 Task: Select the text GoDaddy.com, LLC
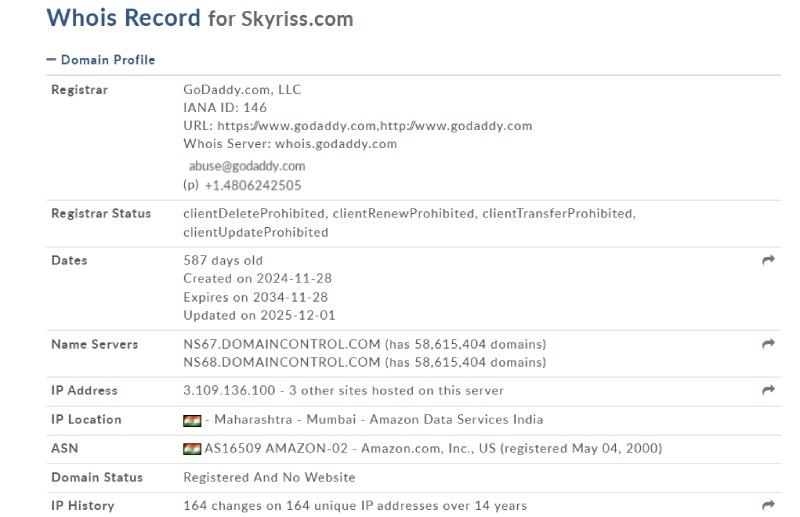242,90
